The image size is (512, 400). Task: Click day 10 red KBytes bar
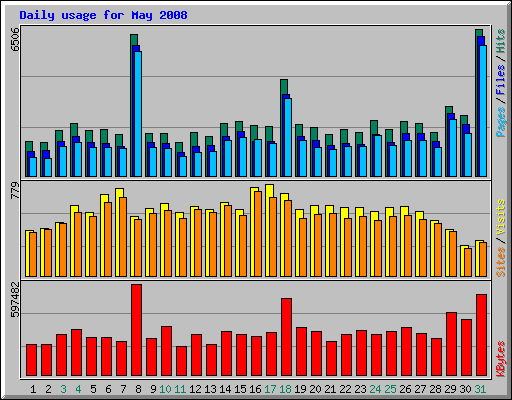pos(166,351)
